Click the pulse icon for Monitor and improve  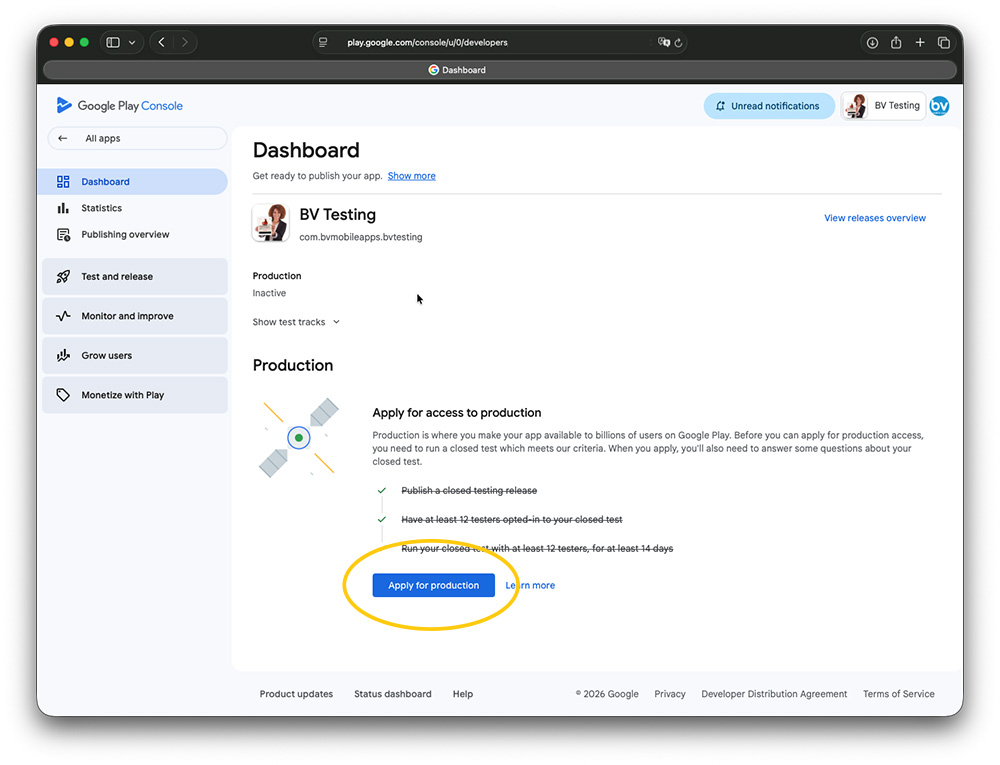63,316
